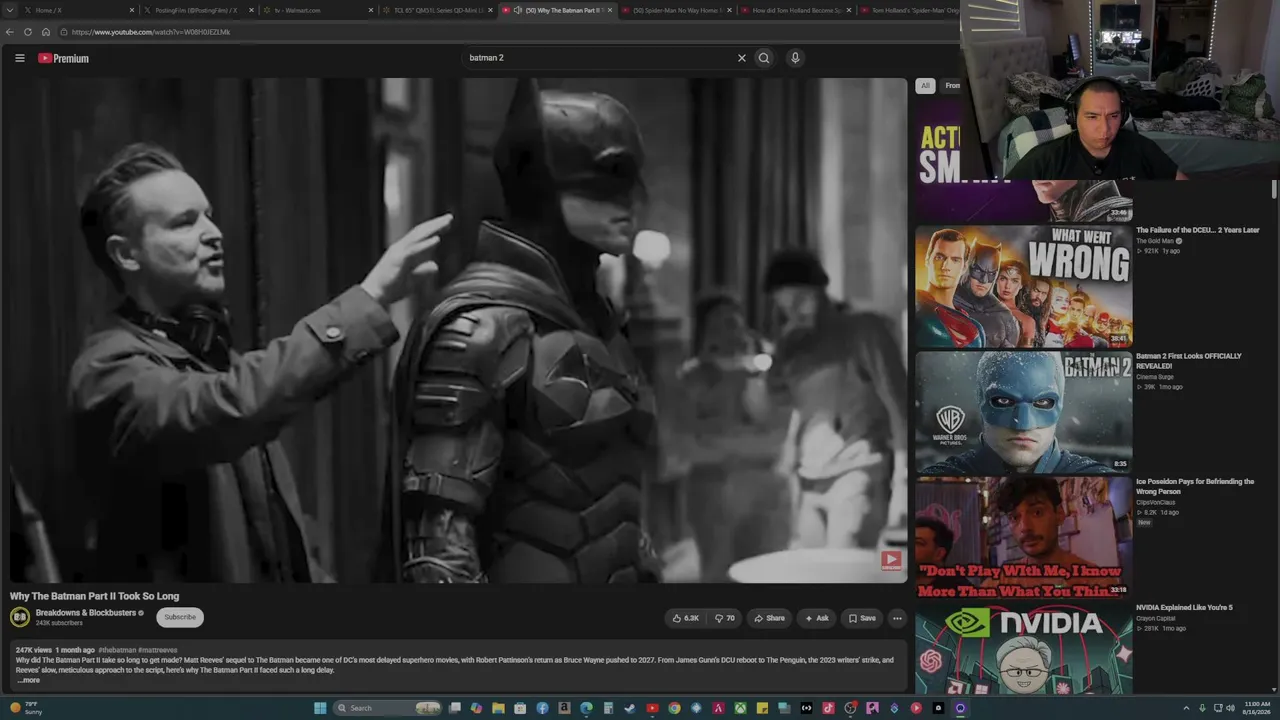Mute the Batman tab via speaker icon

click(x=517, y=10)
